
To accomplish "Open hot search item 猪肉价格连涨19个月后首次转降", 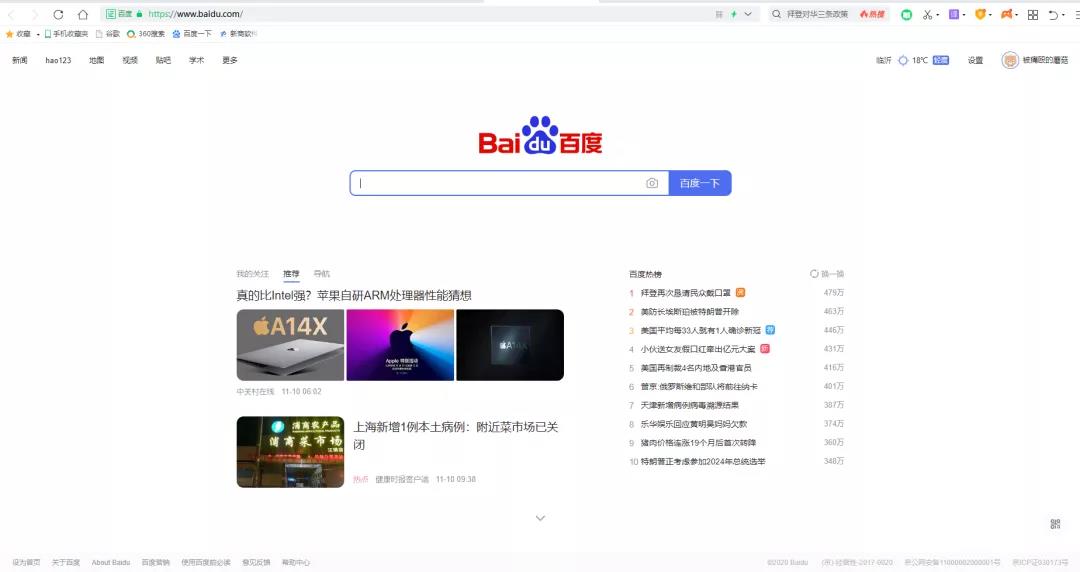I will point(698,442).
